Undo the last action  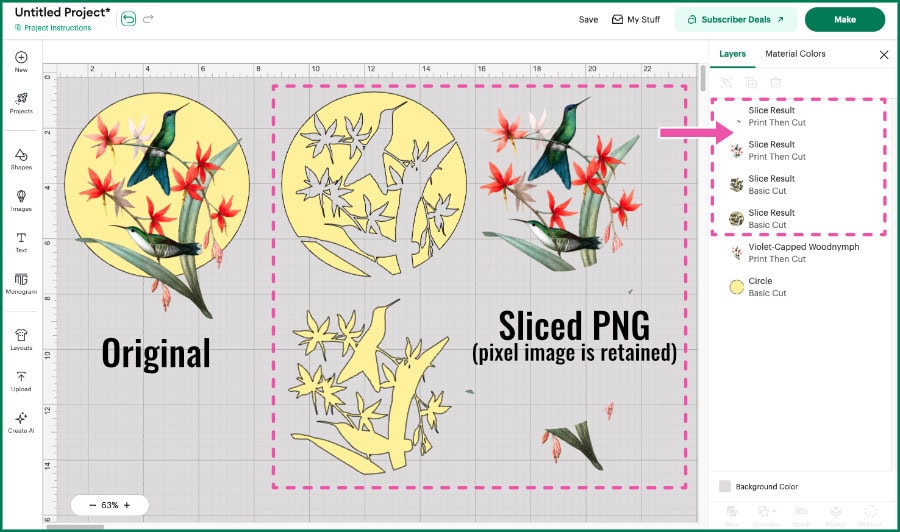coord(129,19)
